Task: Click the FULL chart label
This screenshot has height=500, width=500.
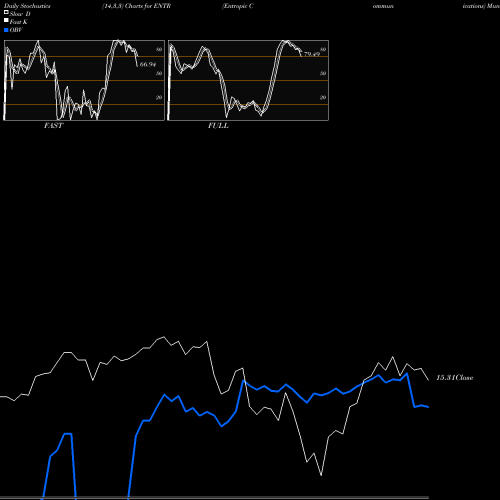Action: tap(218, 125)
